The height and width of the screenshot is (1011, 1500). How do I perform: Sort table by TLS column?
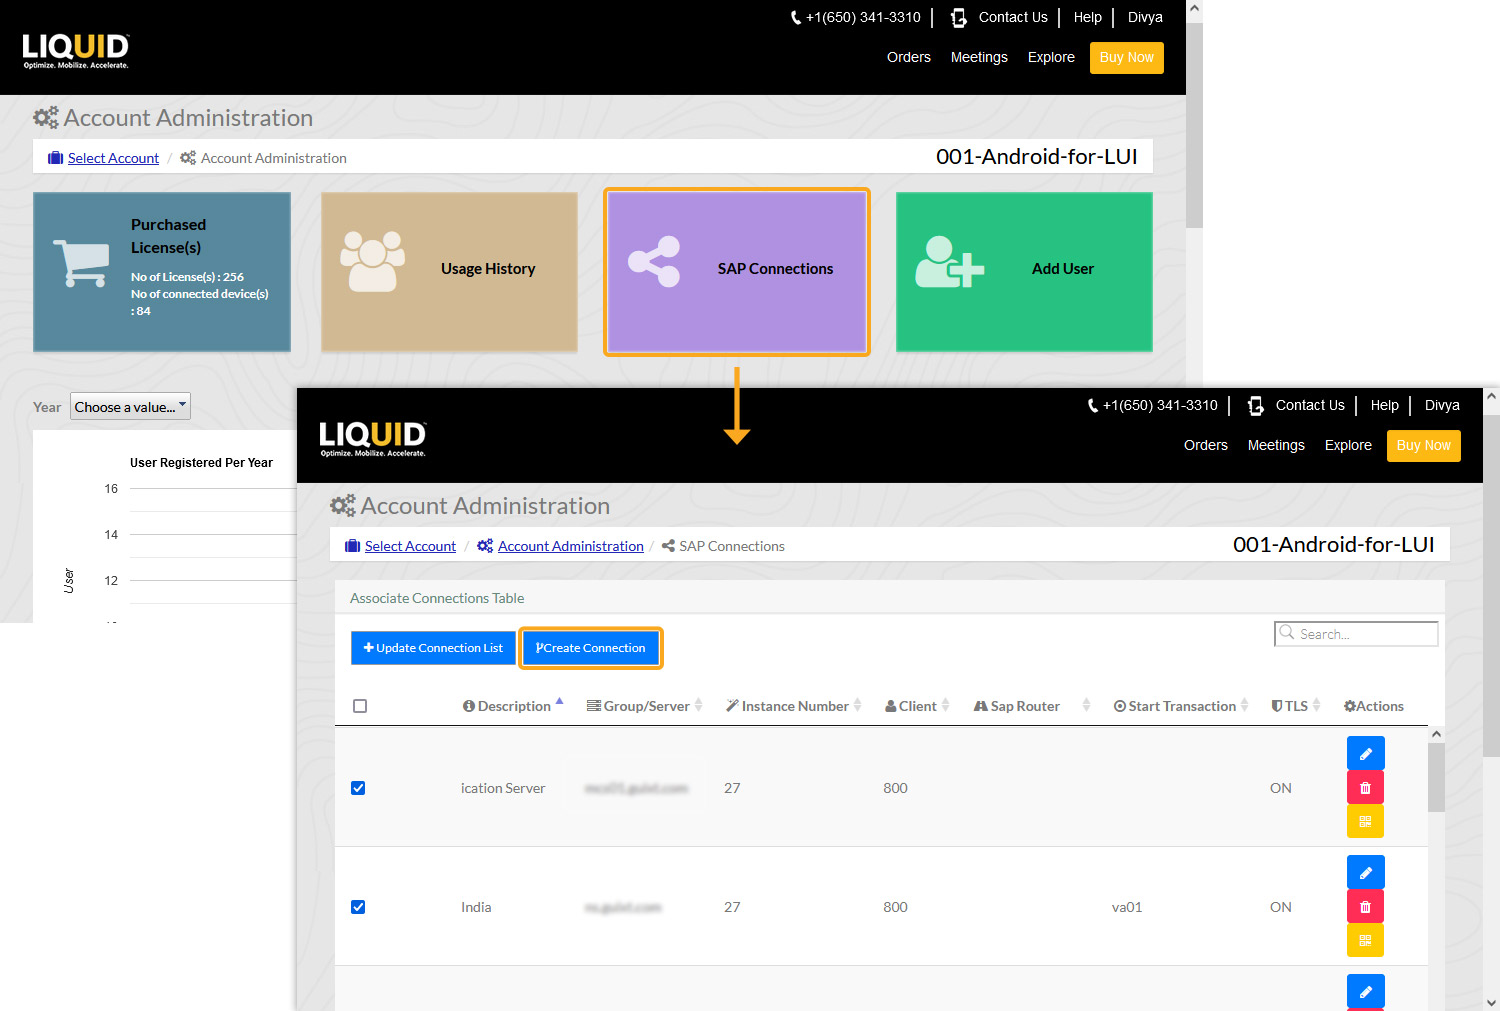pyautogui.click(x=1296, y=706)
